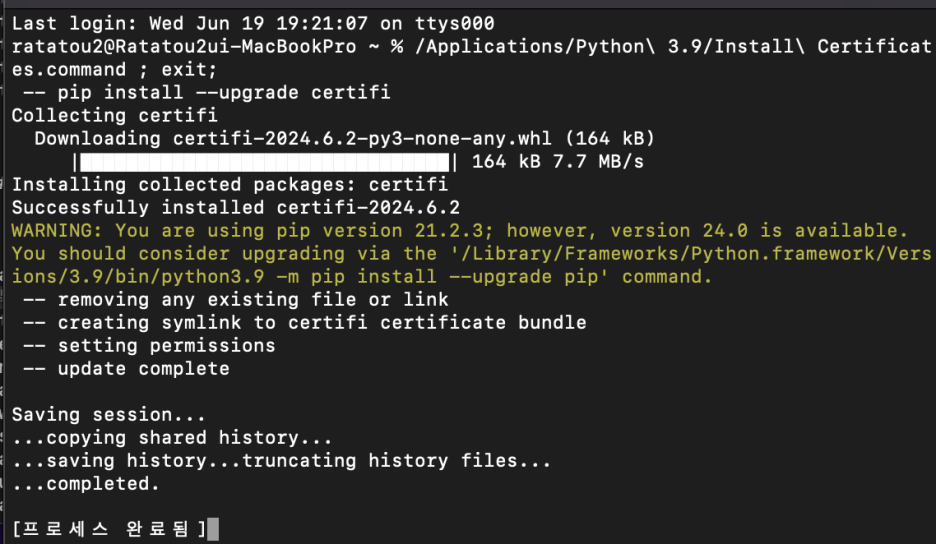
Task: Click the '-- removing any existing file or link' line
Action: 236,300
